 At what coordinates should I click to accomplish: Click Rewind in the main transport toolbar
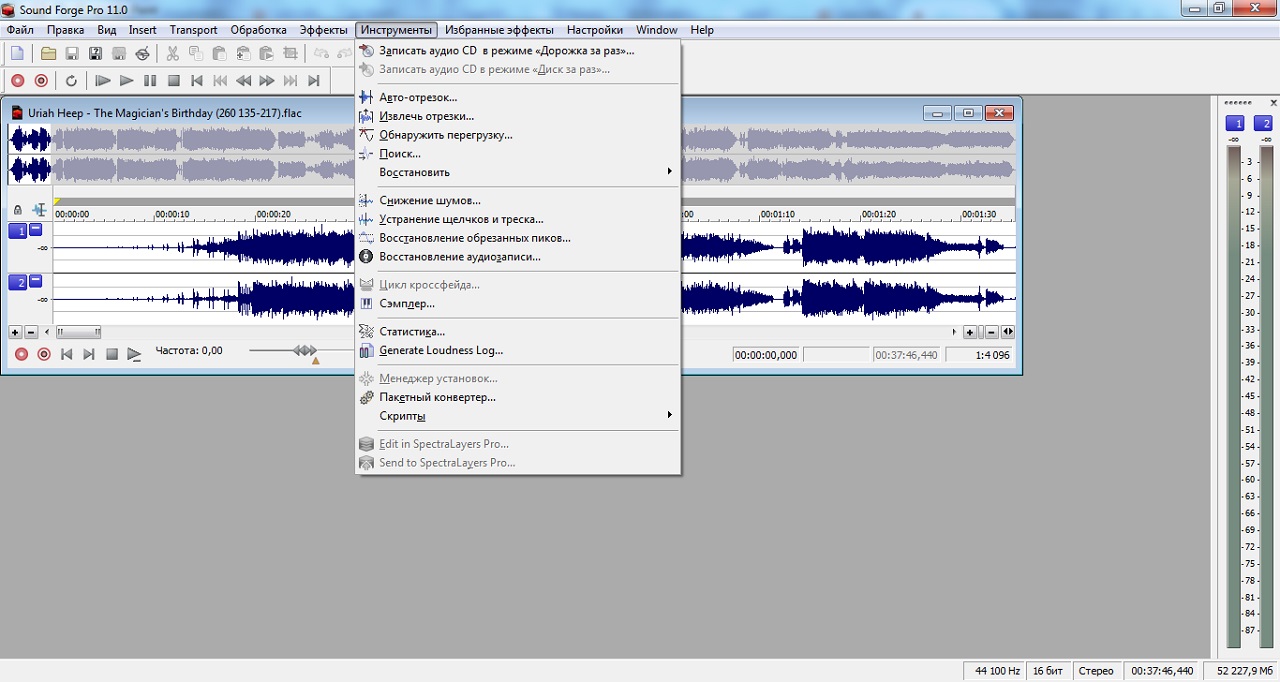(x=243, y=81)
